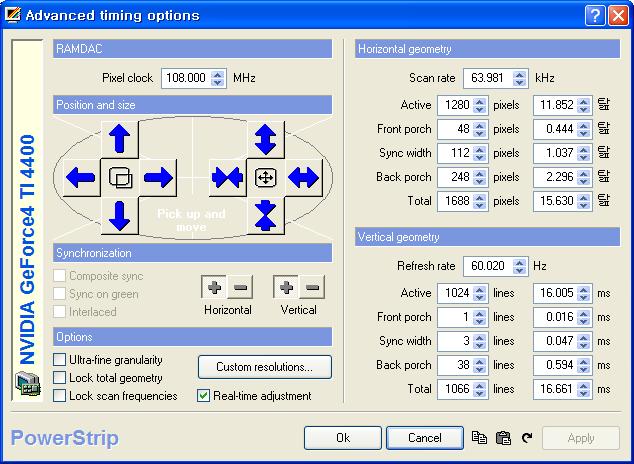Enable Ultra-fine granularity checkbox
The height and width of the screenshot is (464, 634).
[x=61, y=360]
